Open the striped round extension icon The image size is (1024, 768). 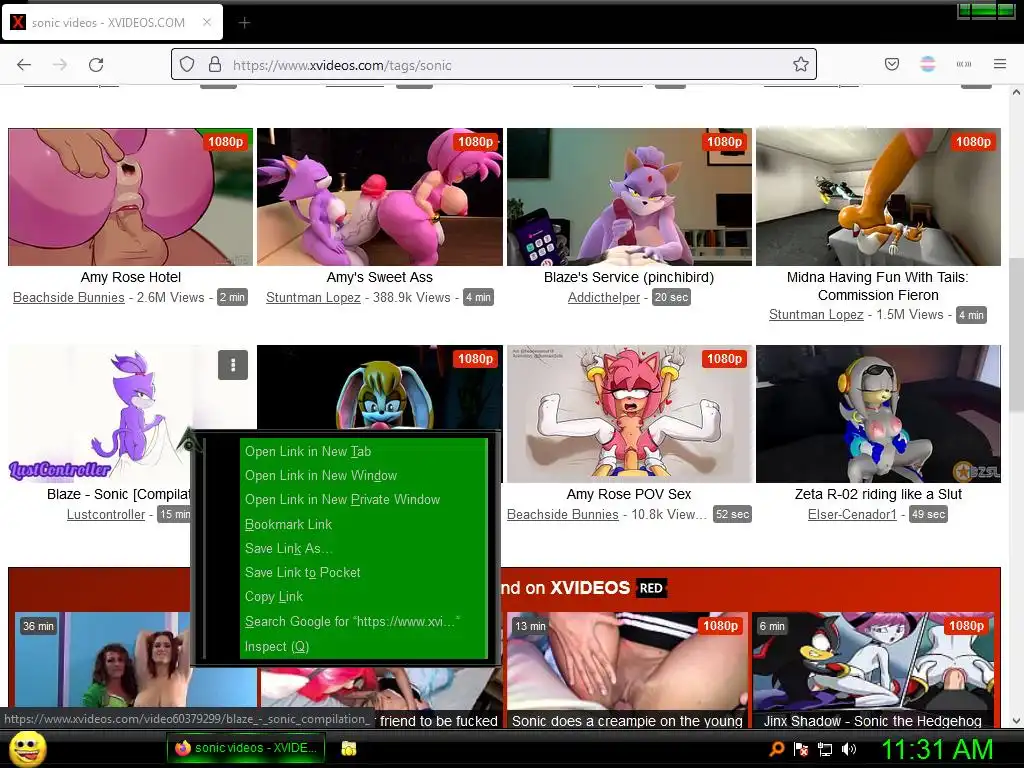(x=927, y=64)
